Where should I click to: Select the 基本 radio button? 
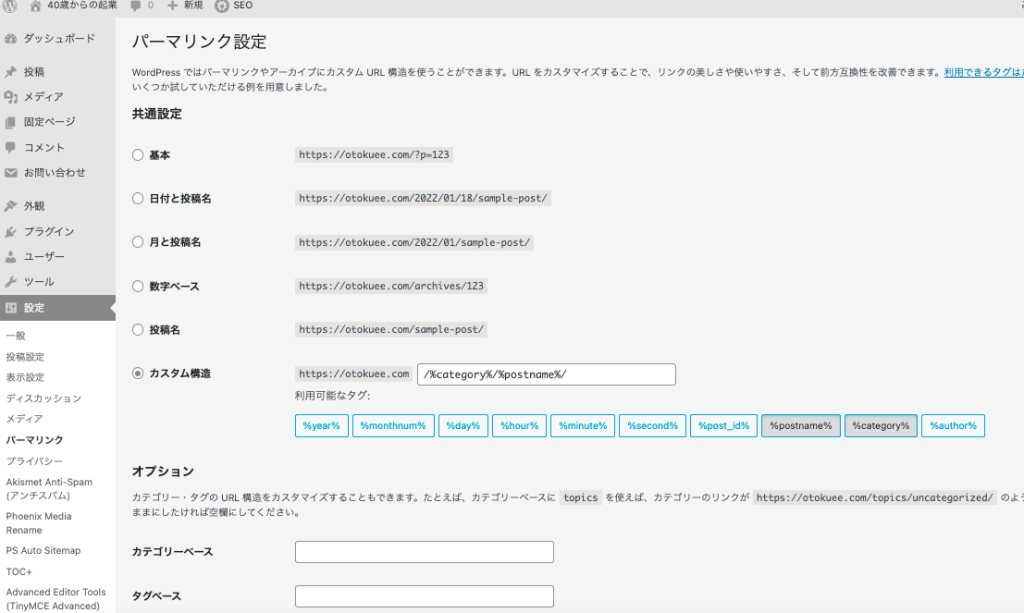pos(138,155)
